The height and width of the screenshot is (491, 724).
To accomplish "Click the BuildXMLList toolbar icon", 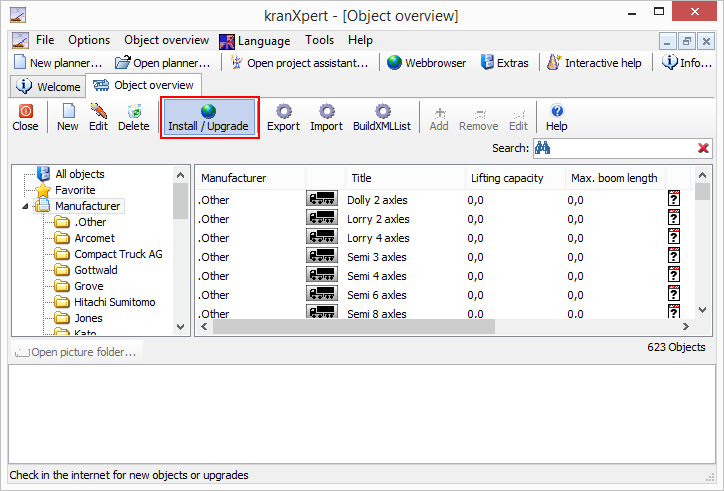I will 382,111.
